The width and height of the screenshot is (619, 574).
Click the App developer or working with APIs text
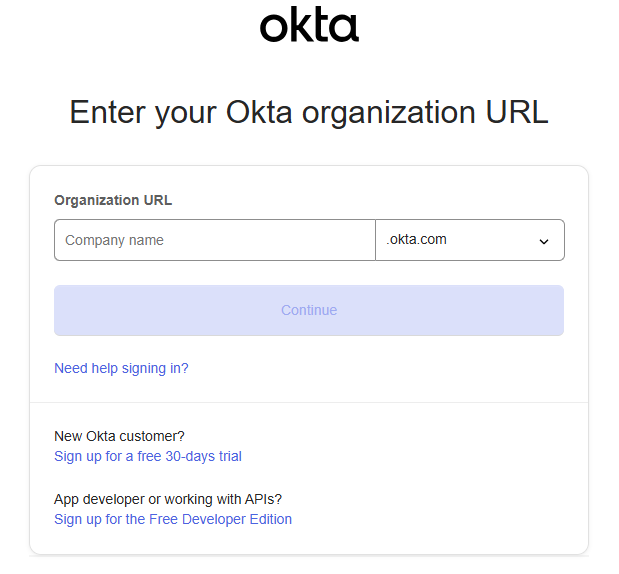click(168, 499)
